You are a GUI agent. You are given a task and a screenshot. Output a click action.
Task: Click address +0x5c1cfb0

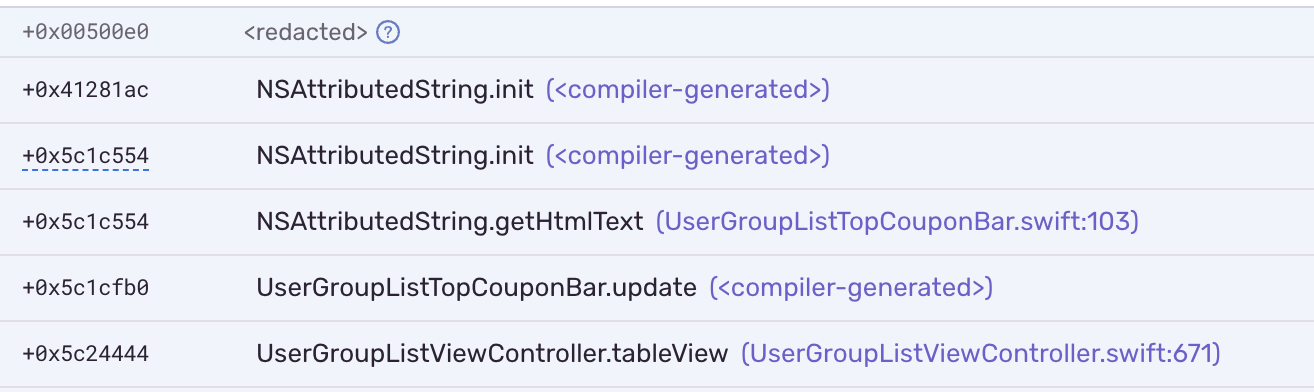pos(85,288)
